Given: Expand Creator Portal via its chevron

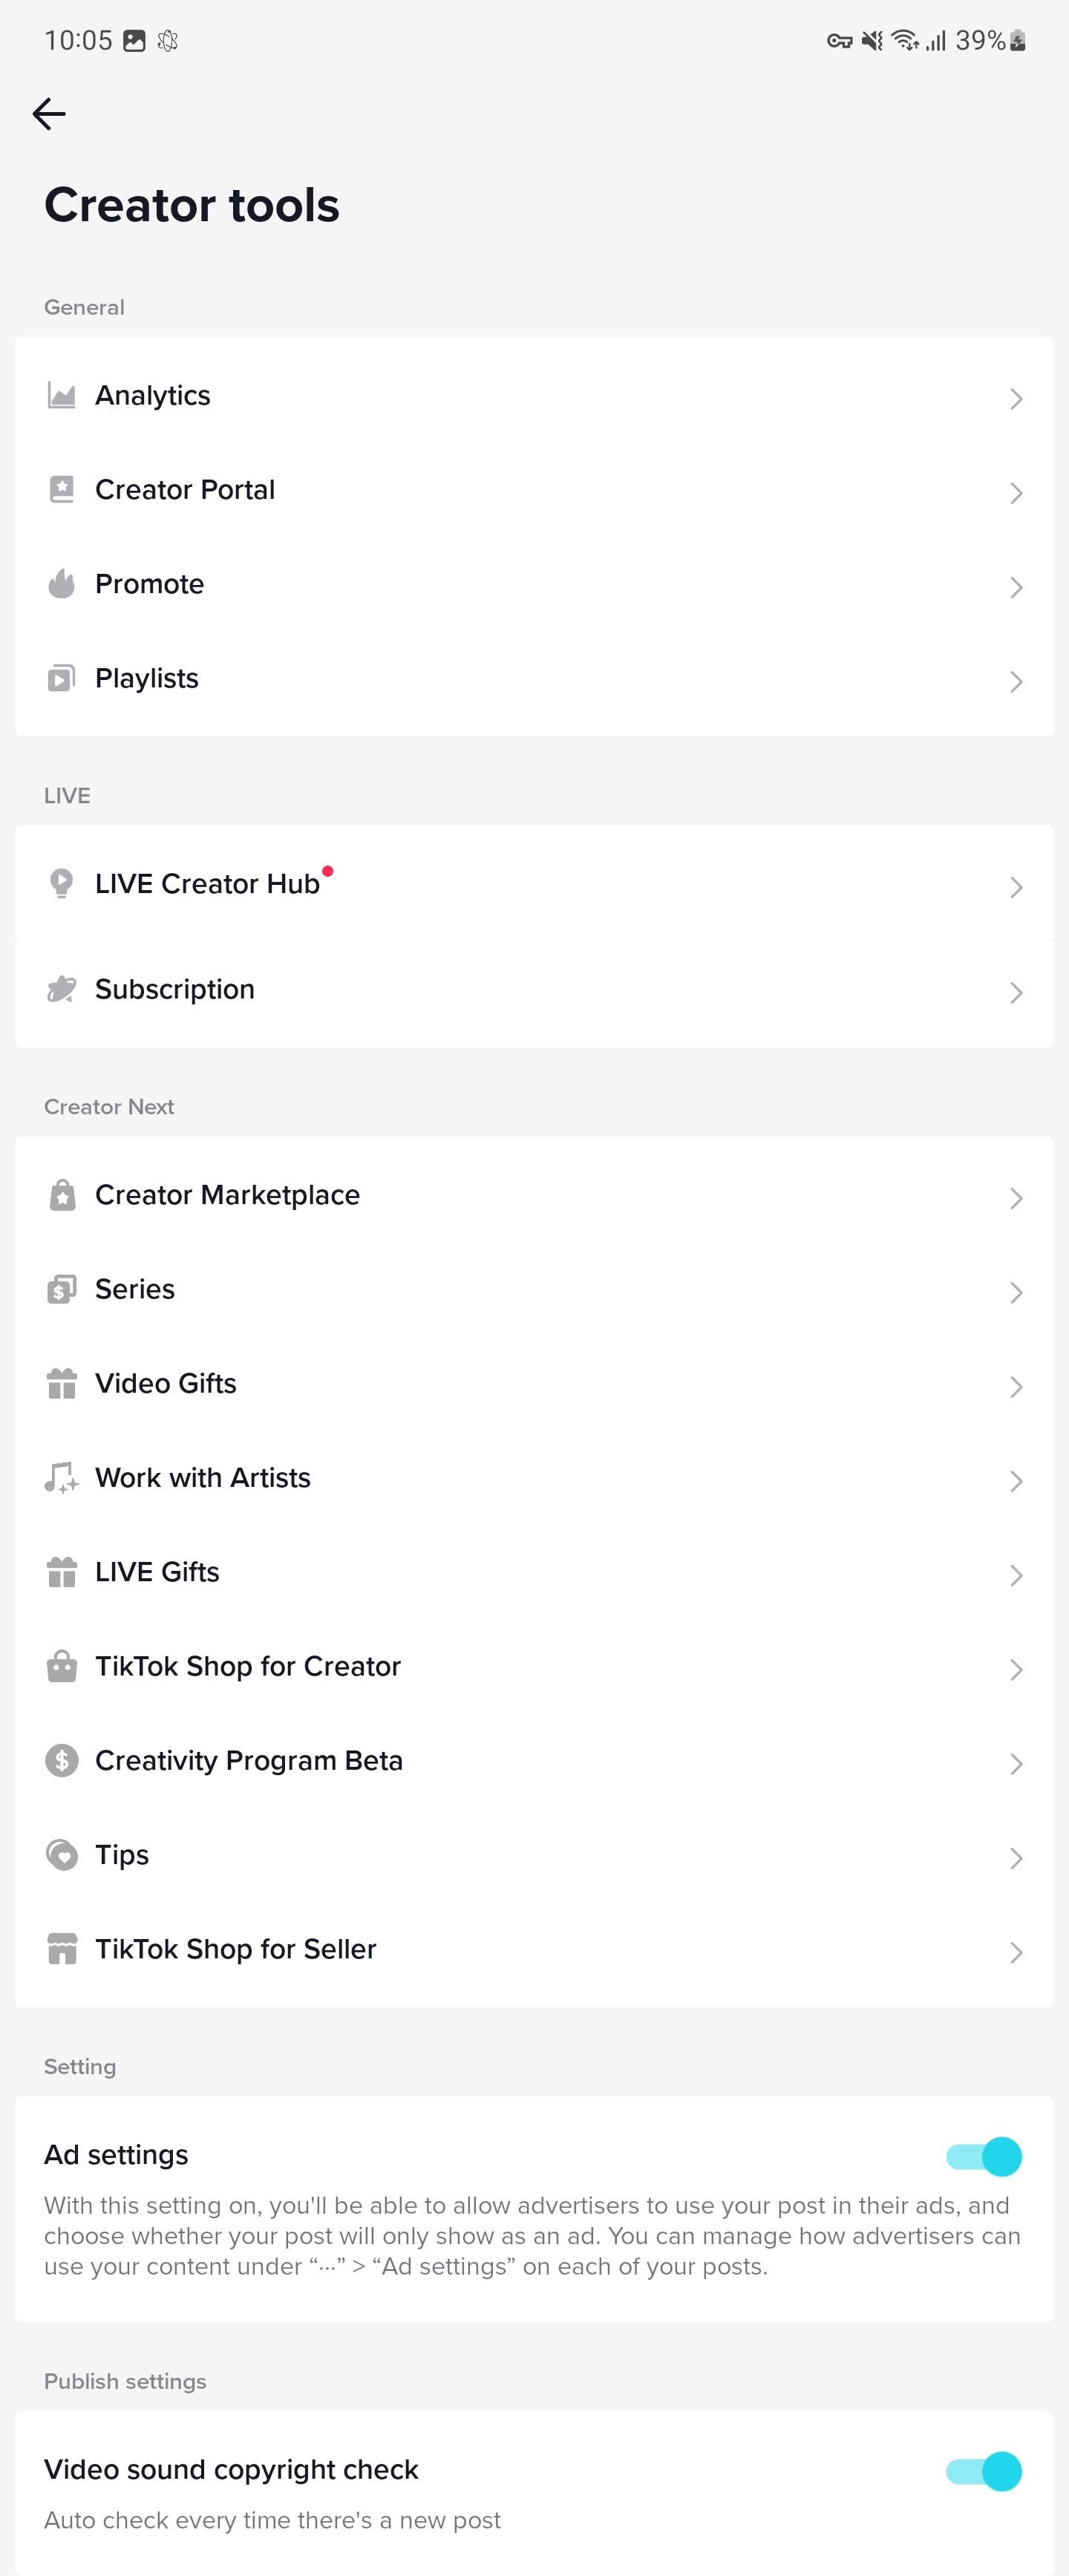Looking at the screenshot, I should click(1016, 493).
